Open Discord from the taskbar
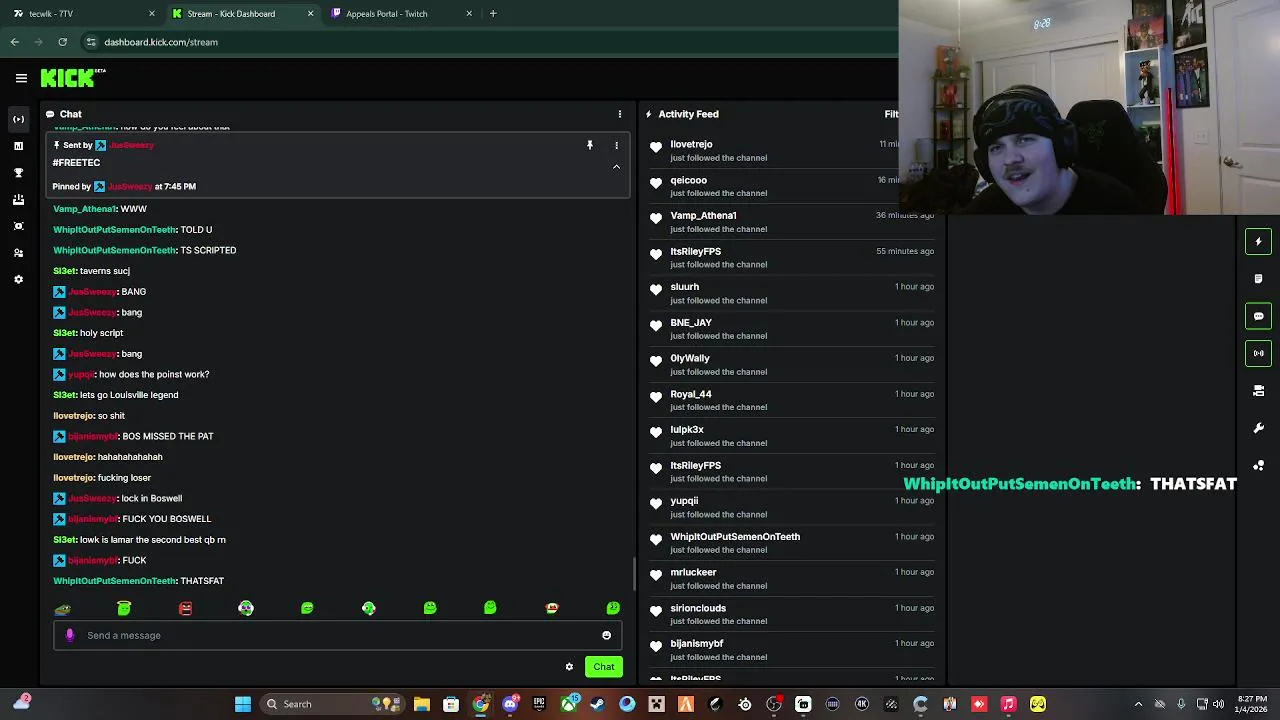 [510, 704]
